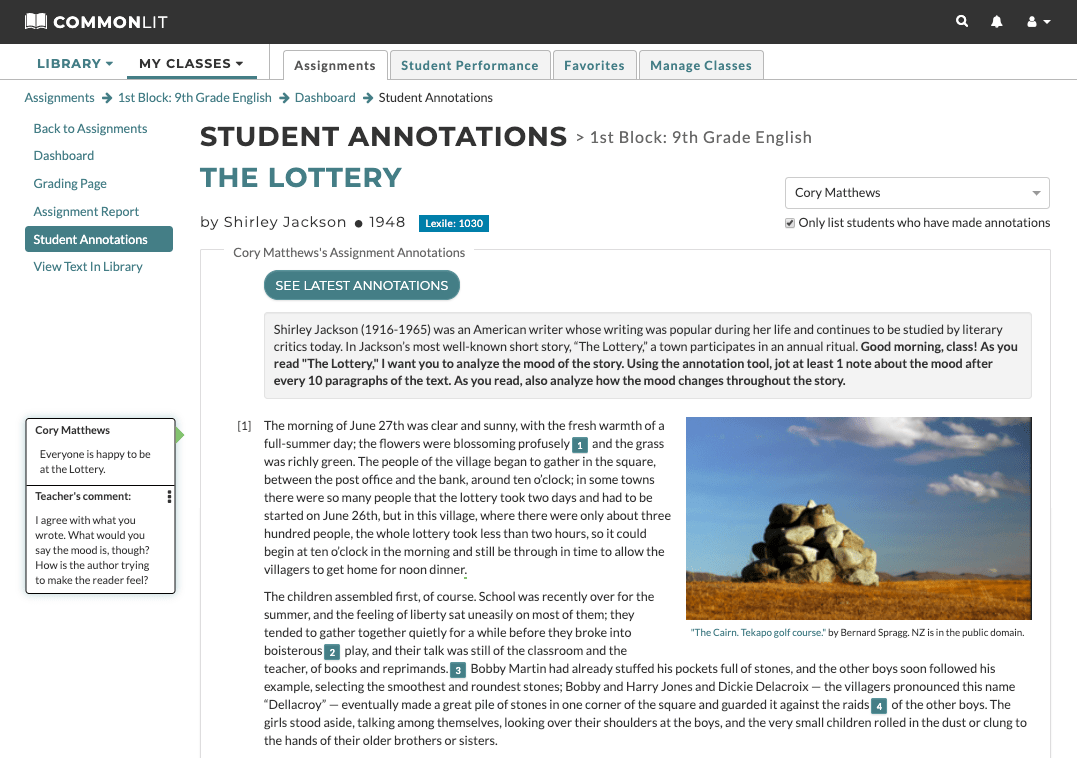This screenshot has height=758, width=1077.
Task: Select annotation marker number 3
Action: [458, 670]
